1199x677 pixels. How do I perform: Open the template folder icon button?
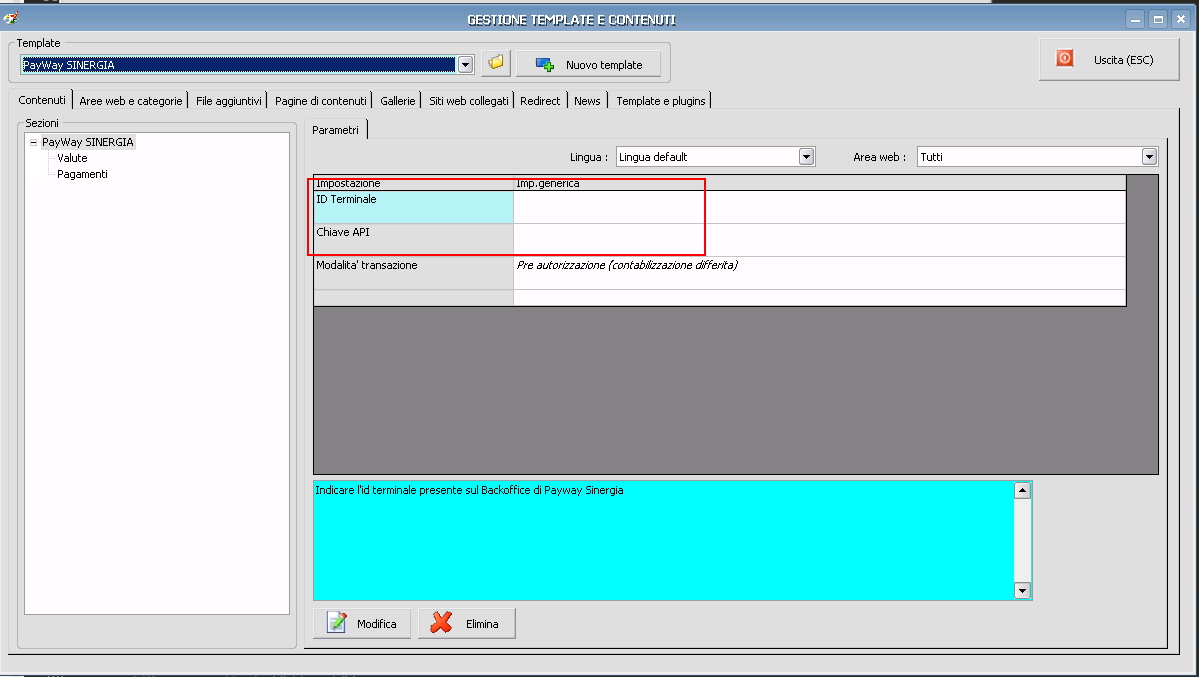pos(496,63)
